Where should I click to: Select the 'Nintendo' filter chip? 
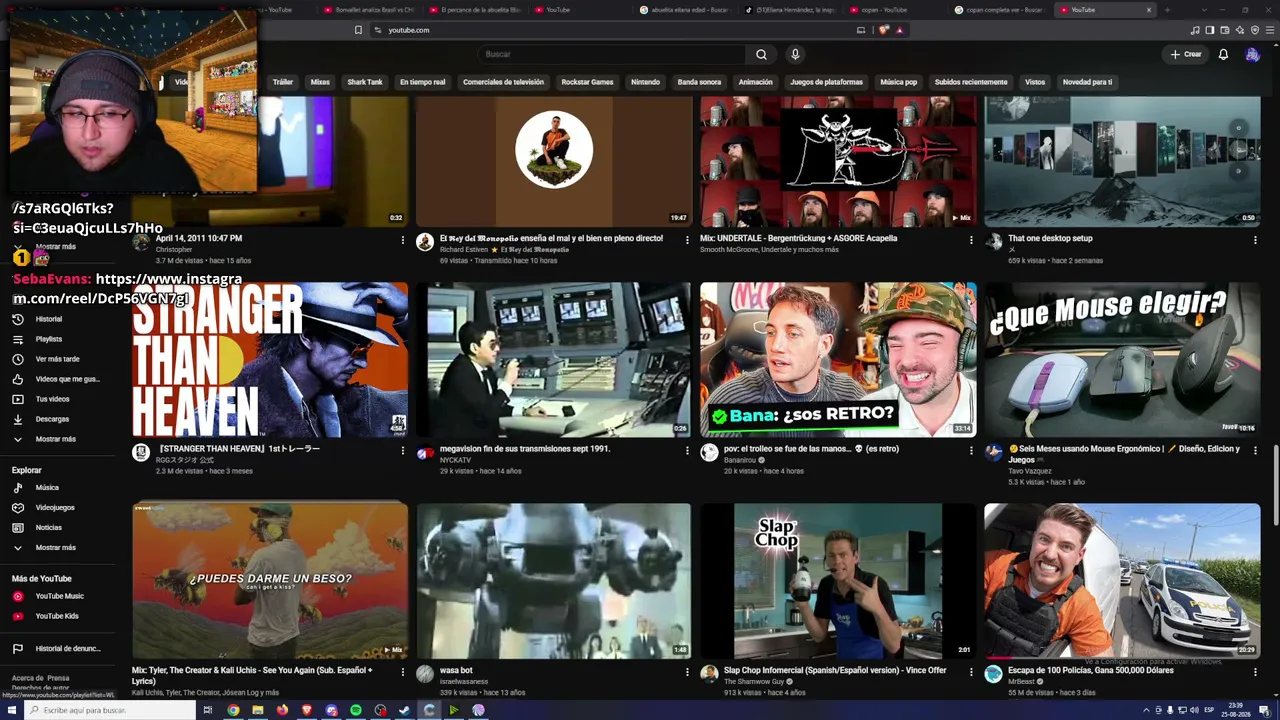645,82
